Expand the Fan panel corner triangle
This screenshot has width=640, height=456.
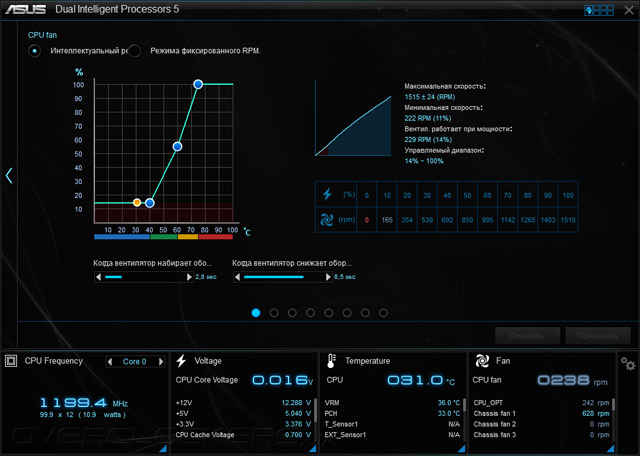pos(611,449)
